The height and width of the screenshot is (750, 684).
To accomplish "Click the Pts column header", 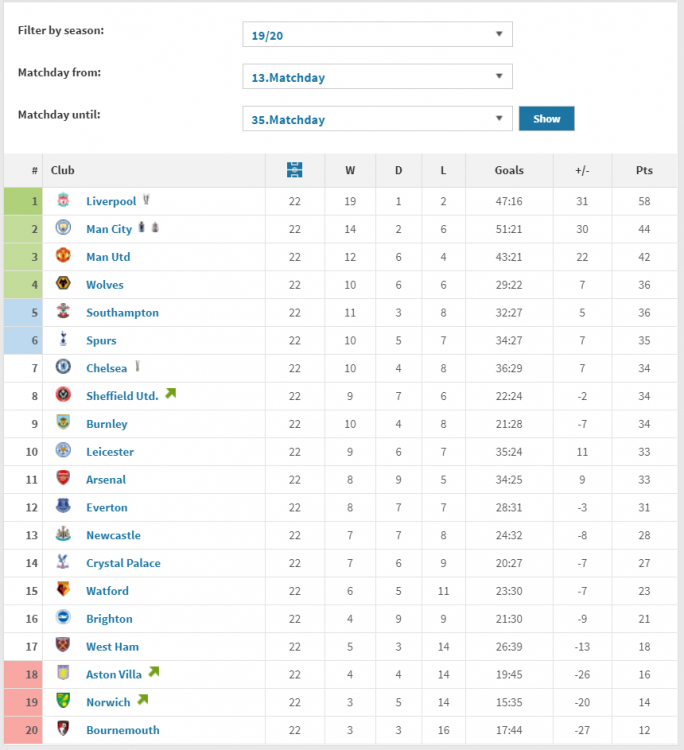I will click(x=644, y=170).
